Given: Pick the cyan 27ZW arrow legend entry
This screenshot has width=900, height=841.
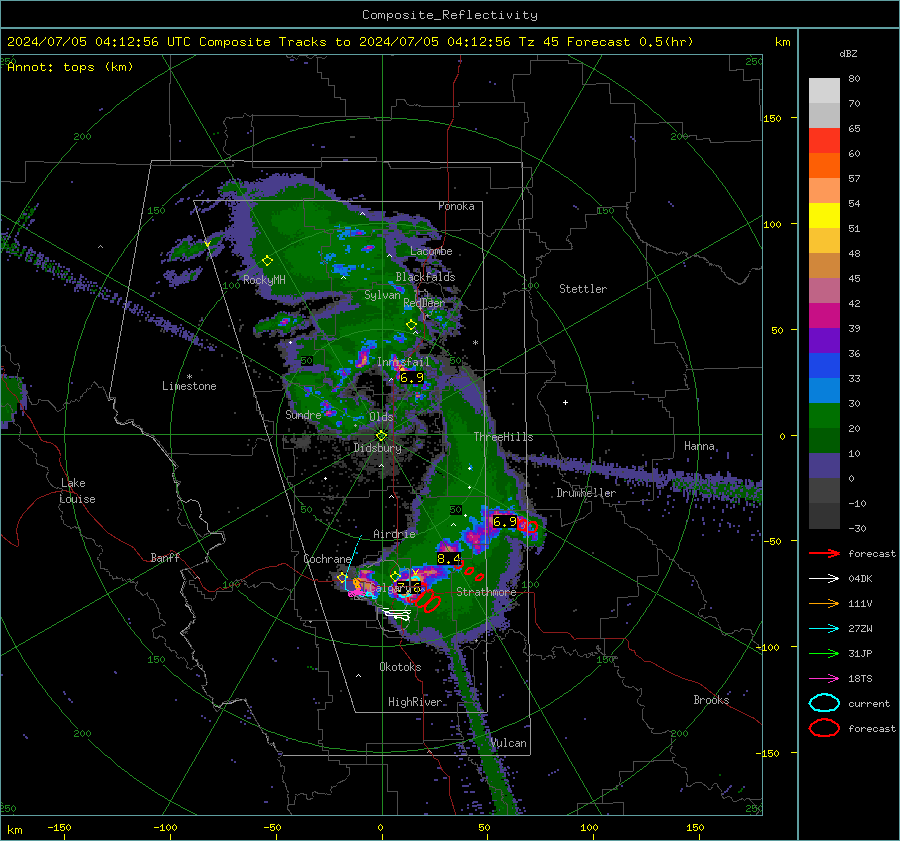Looking at the screenshot, I should [824, 629].
